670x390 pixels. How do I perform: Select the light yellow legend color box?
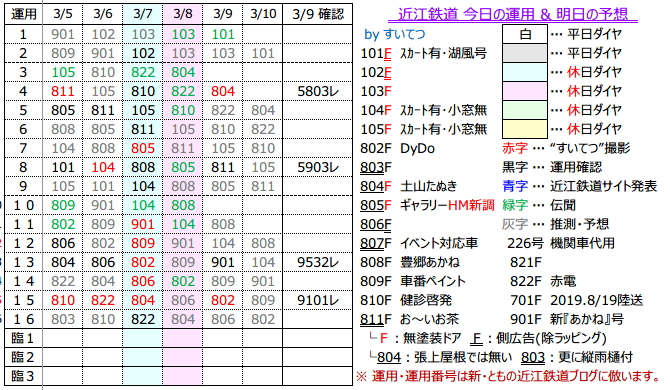coord(525,129)
